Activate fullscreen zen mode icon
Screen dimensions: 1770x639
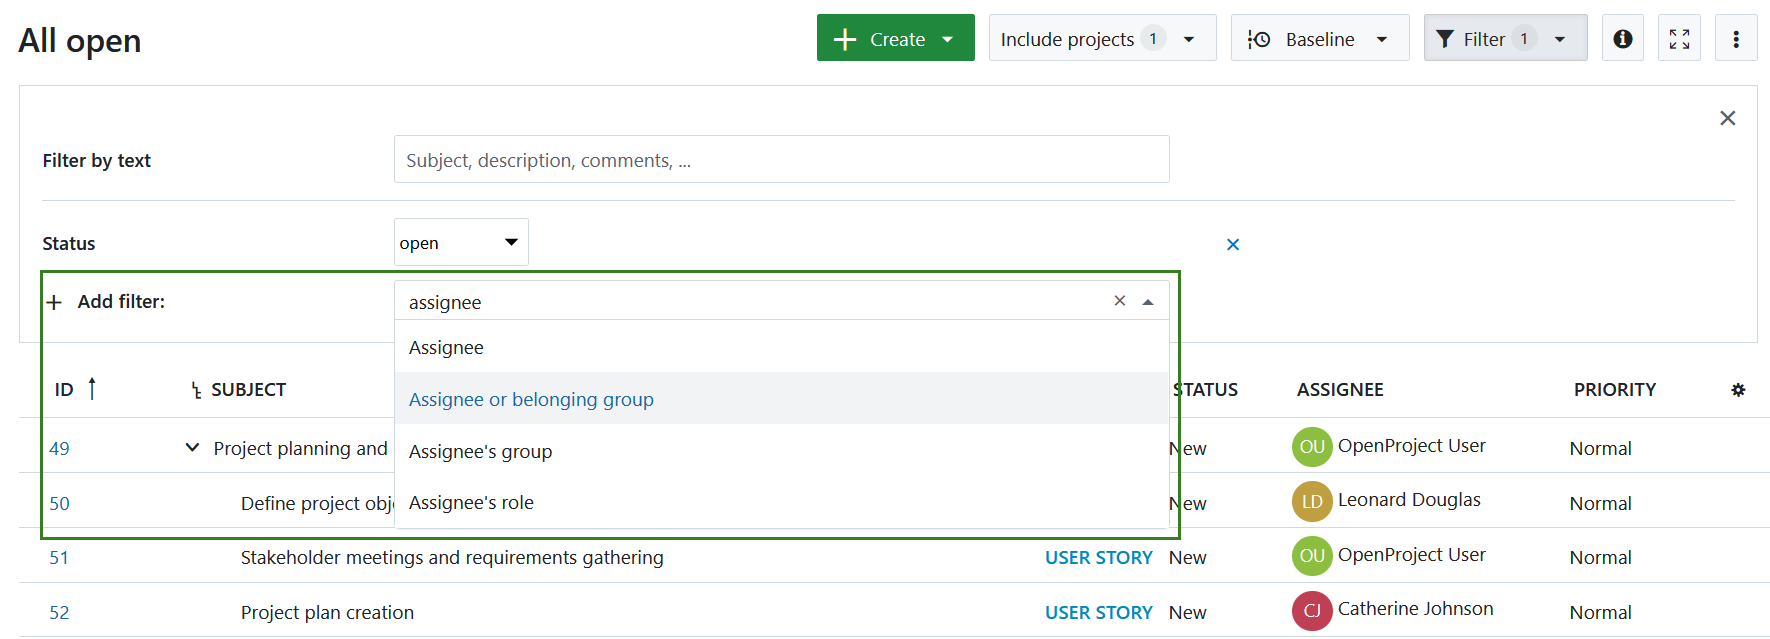(1679, 38)
